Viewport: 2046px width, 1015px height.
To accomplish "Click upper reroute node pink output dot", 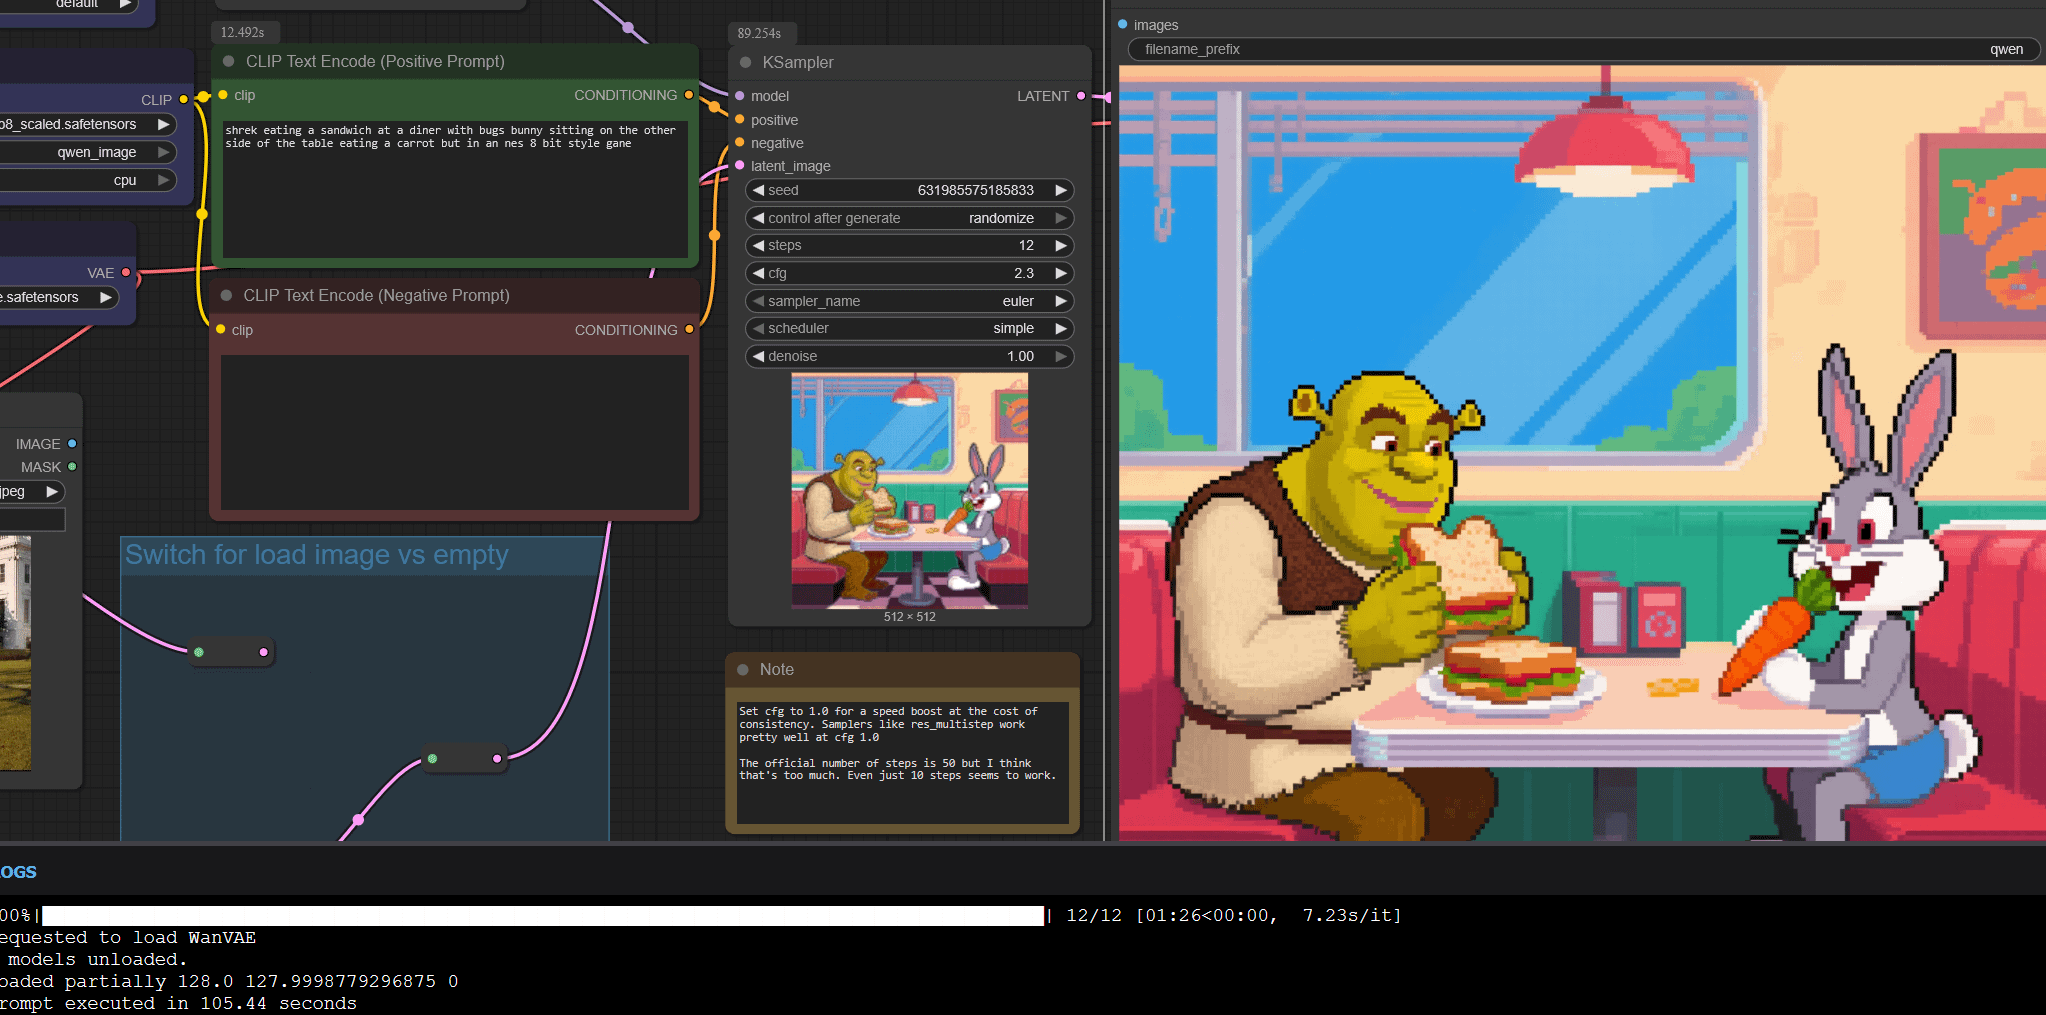I will (264, 652).
